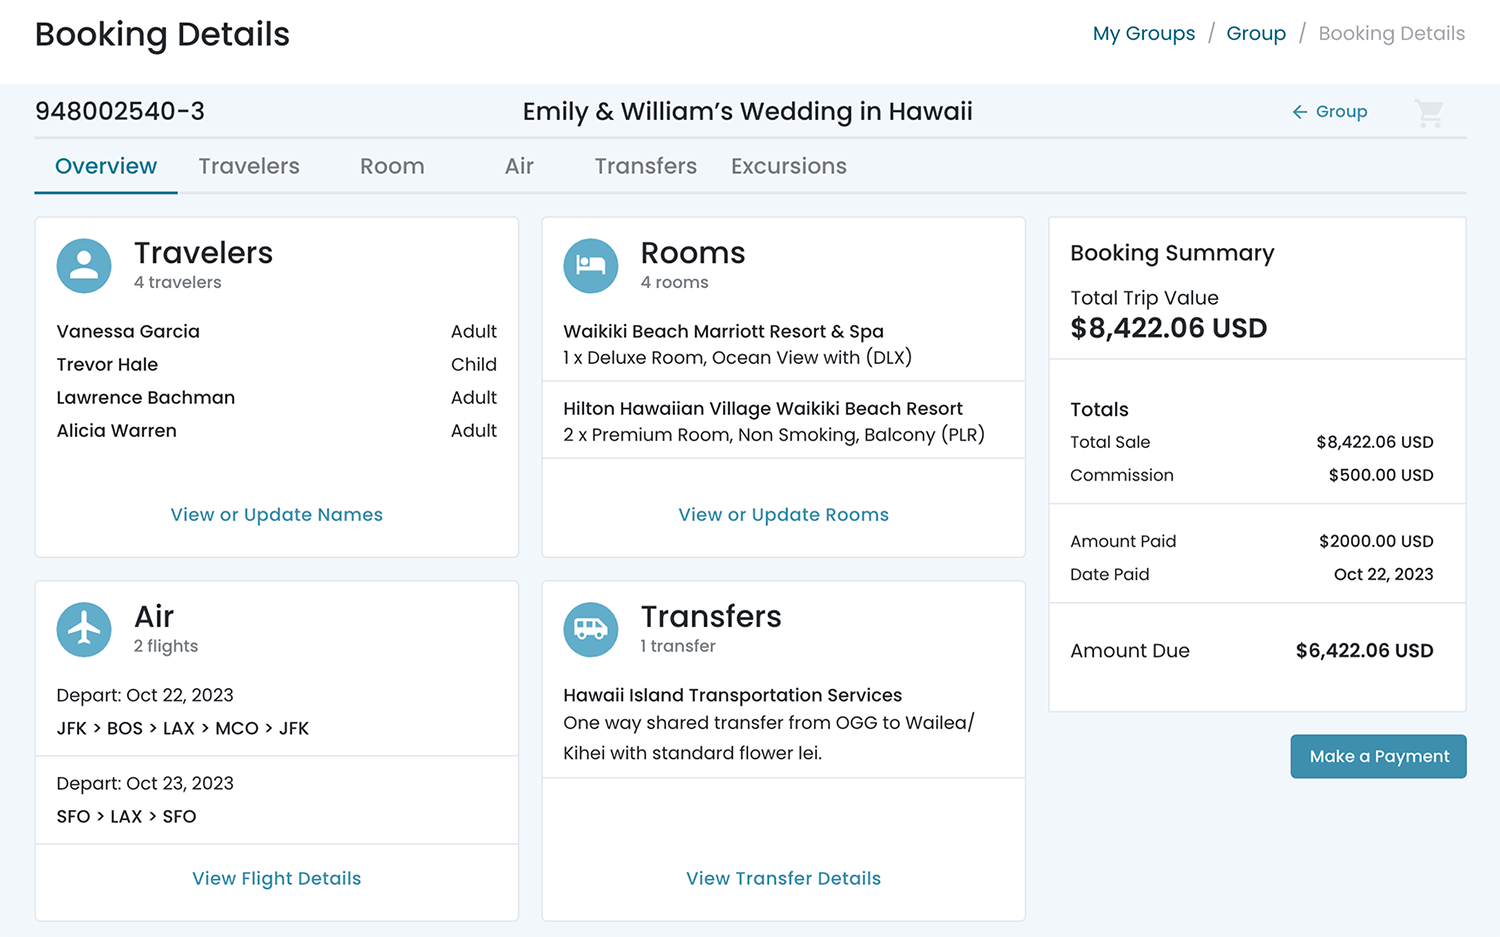Screen dimensions: 1500x937
Task: Select the Air tab
Action: (519, 166)
